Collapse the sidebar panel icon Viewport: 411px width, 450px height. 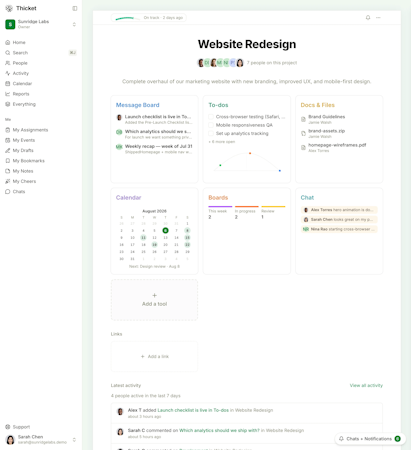[x=75, y=8]
